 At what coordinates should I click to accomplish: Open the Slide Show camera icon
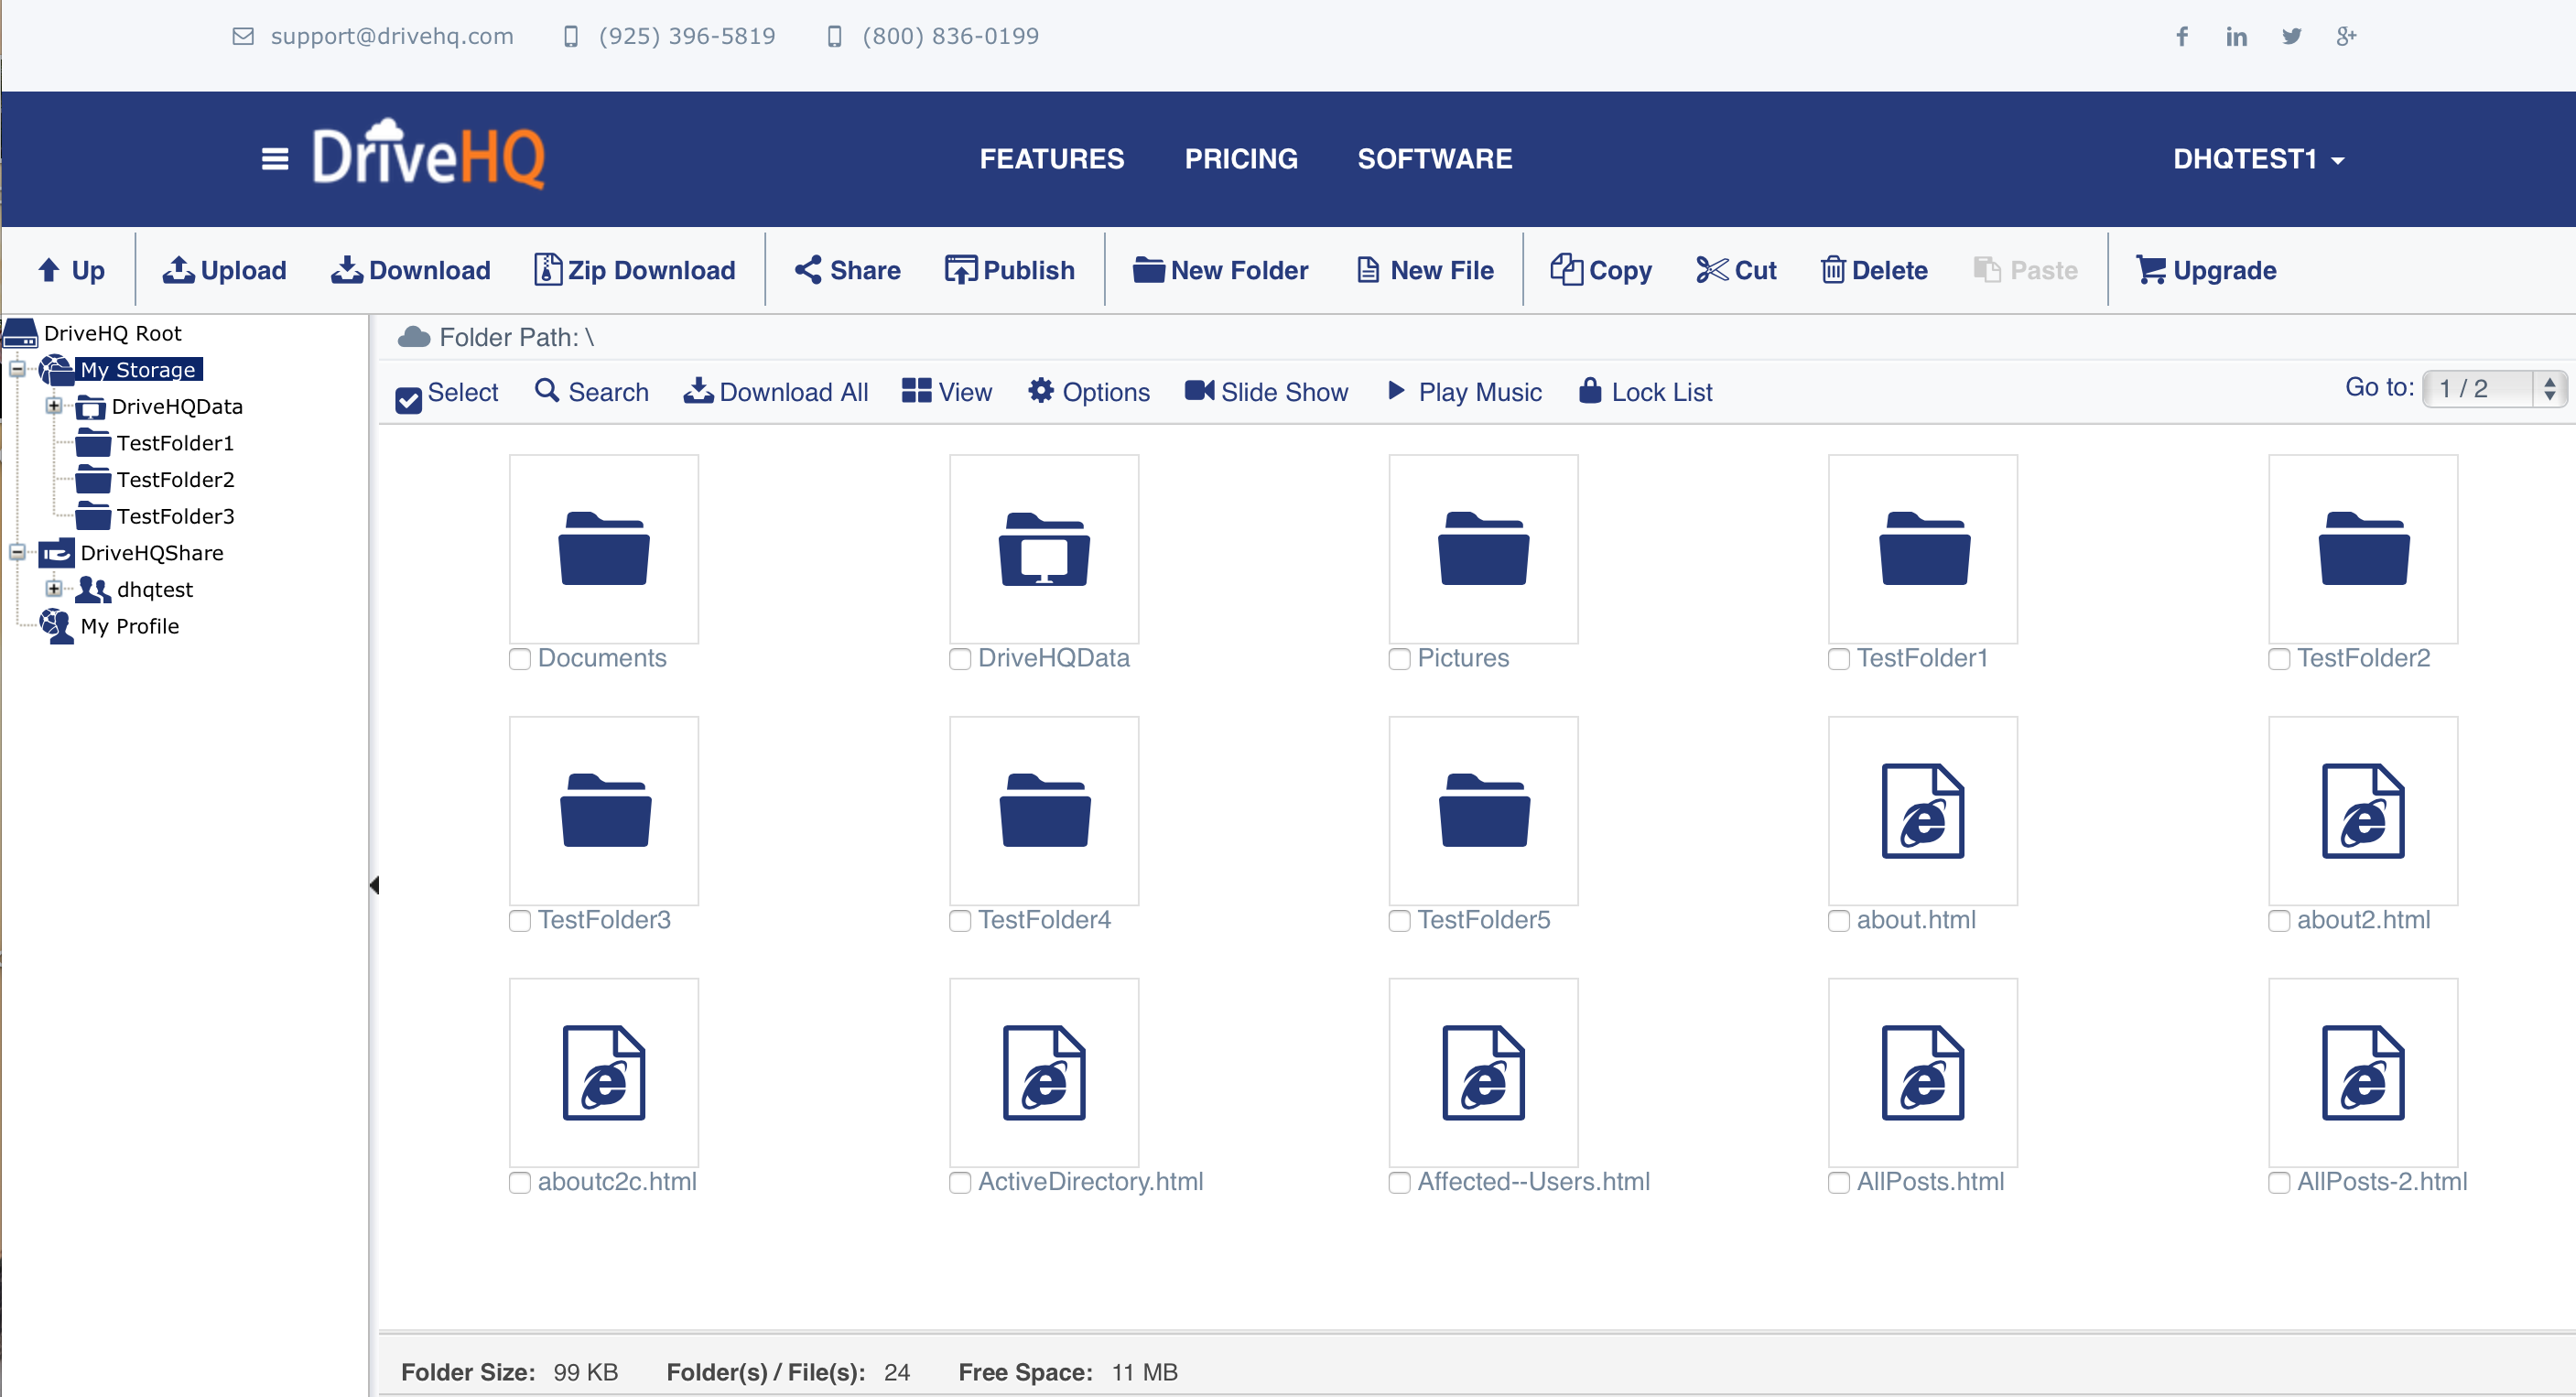tap(1199, 391)
